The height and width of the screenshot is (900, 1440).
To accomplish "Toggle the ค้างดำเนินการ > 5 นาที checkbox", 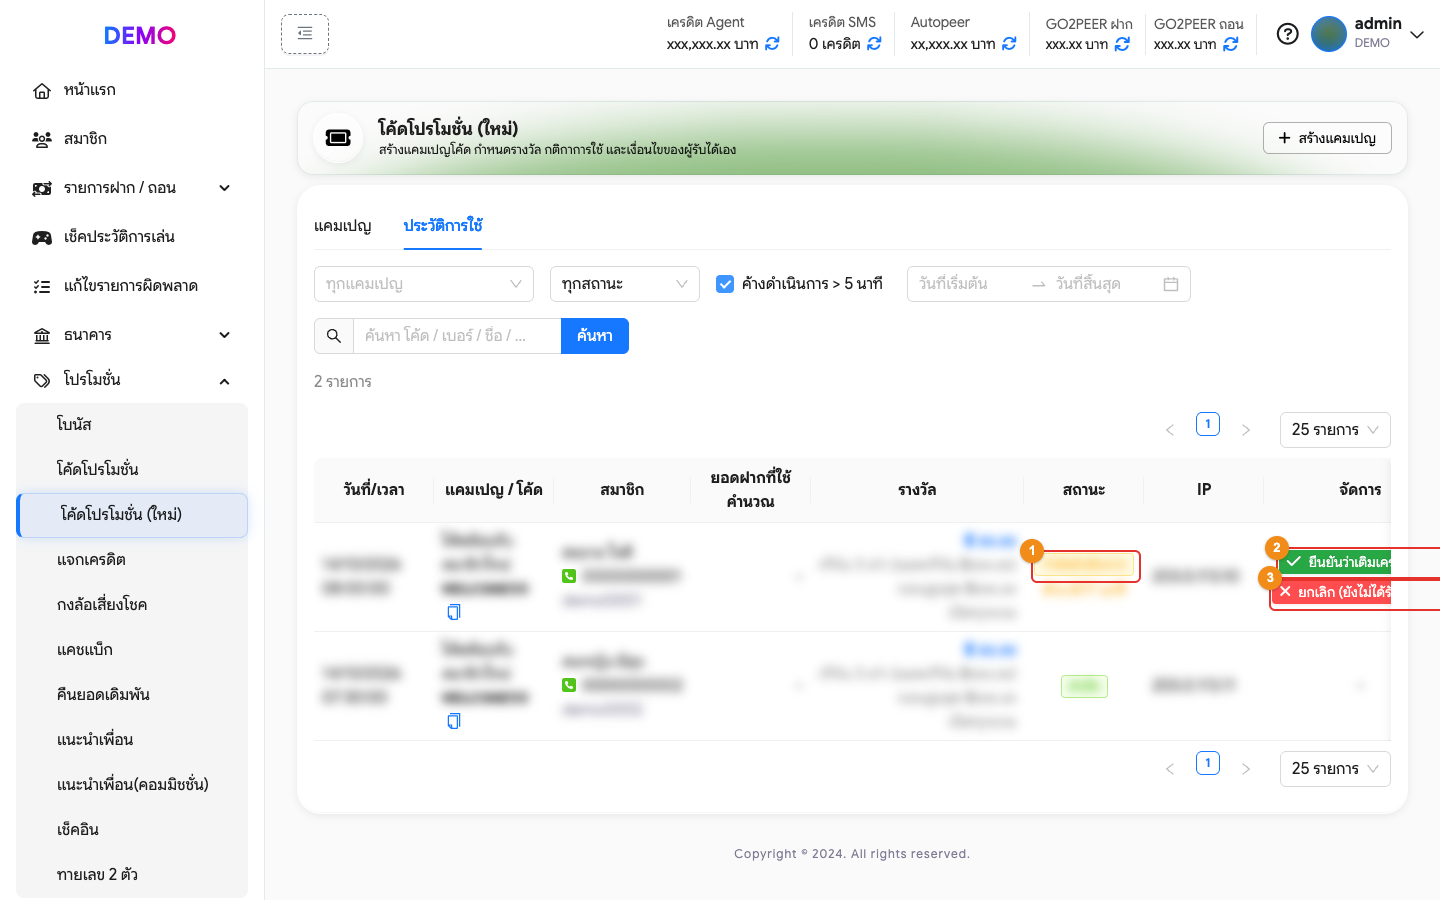I will [x=725, y=284].
